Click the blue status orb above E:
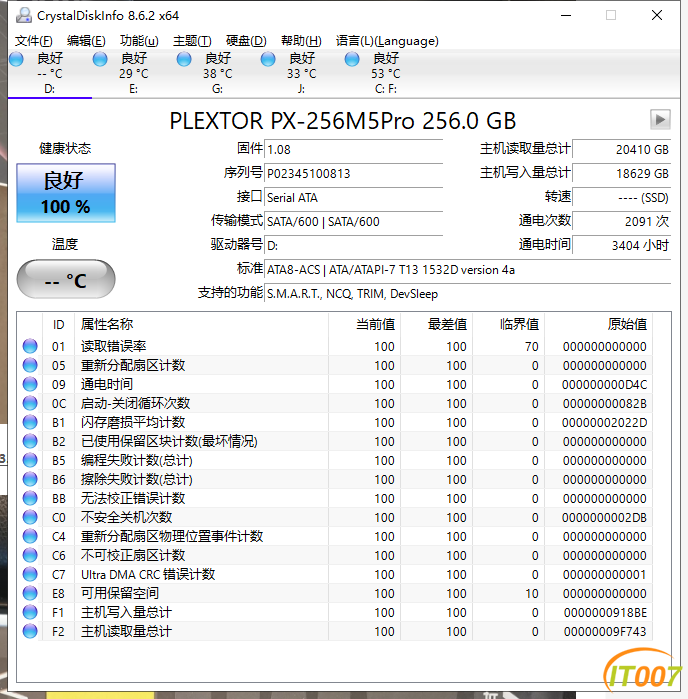 pos(100,59)
